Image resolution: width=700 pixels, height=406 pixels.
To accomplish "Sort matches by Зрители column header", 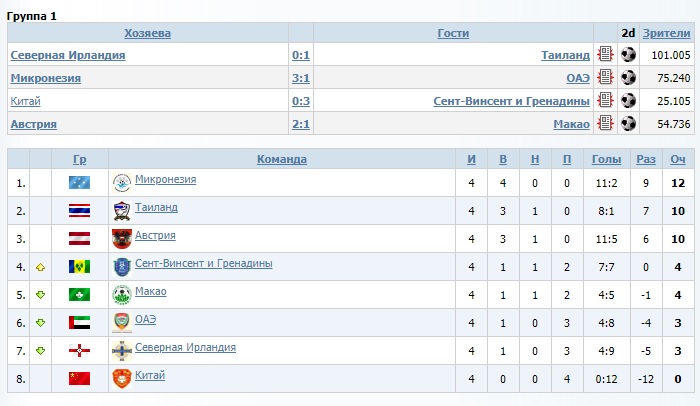I will coord(666,33).
